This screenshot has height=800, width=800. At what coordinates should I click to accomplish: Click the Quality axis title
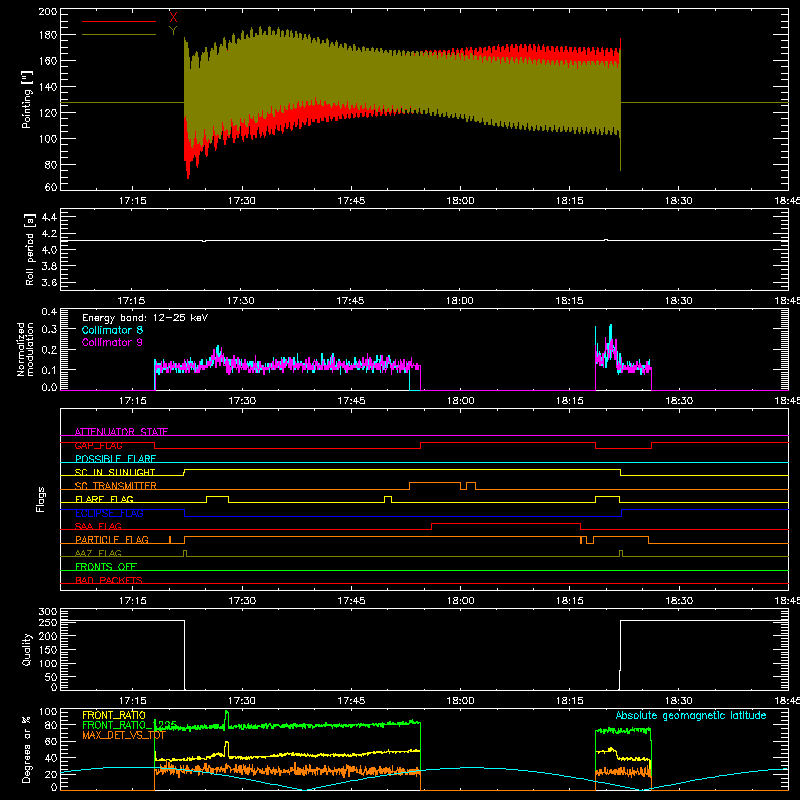(x=27, y=649)
